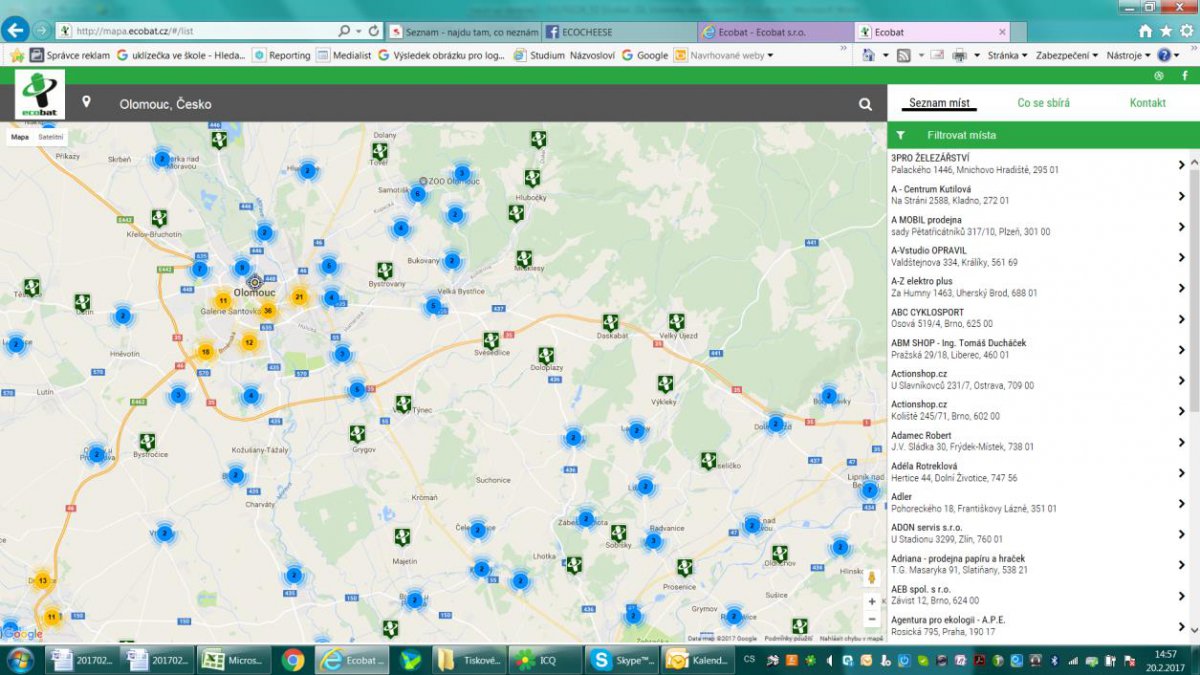Select the green collection marker at Dolany
The height and width of the screenshot is (675, 1200).
(x=379, y=151)
